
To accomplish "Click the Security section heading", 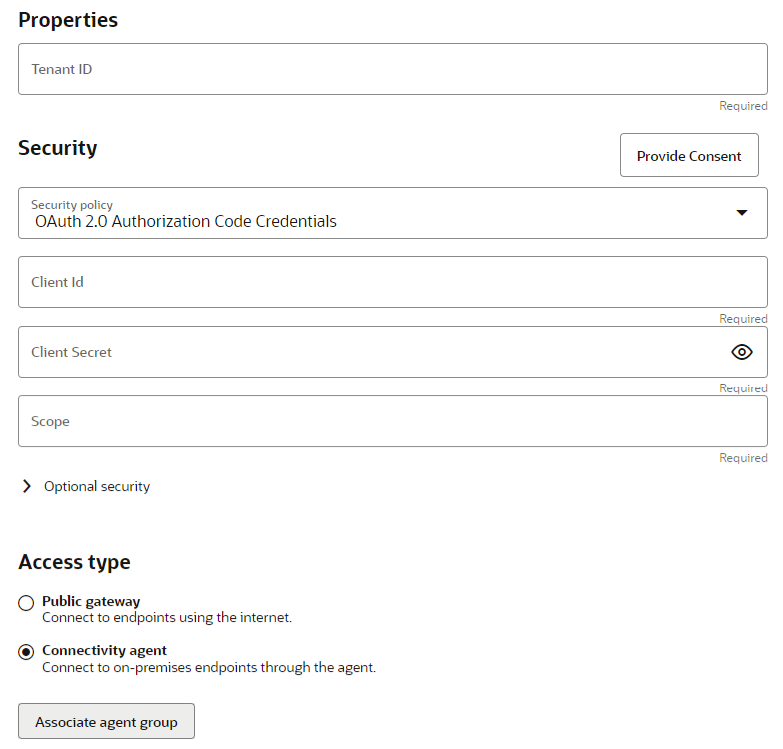I will point(58,148).
